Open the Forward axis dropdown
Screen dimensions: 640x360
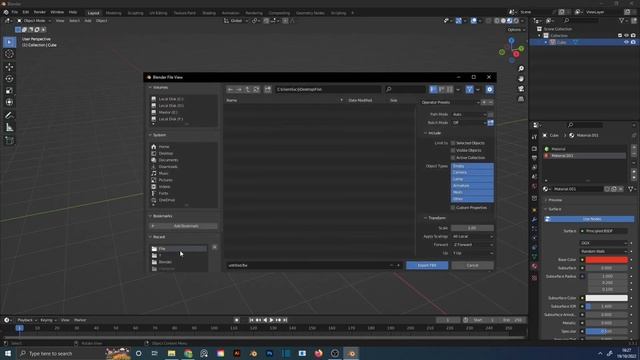[x=472, y=244]
